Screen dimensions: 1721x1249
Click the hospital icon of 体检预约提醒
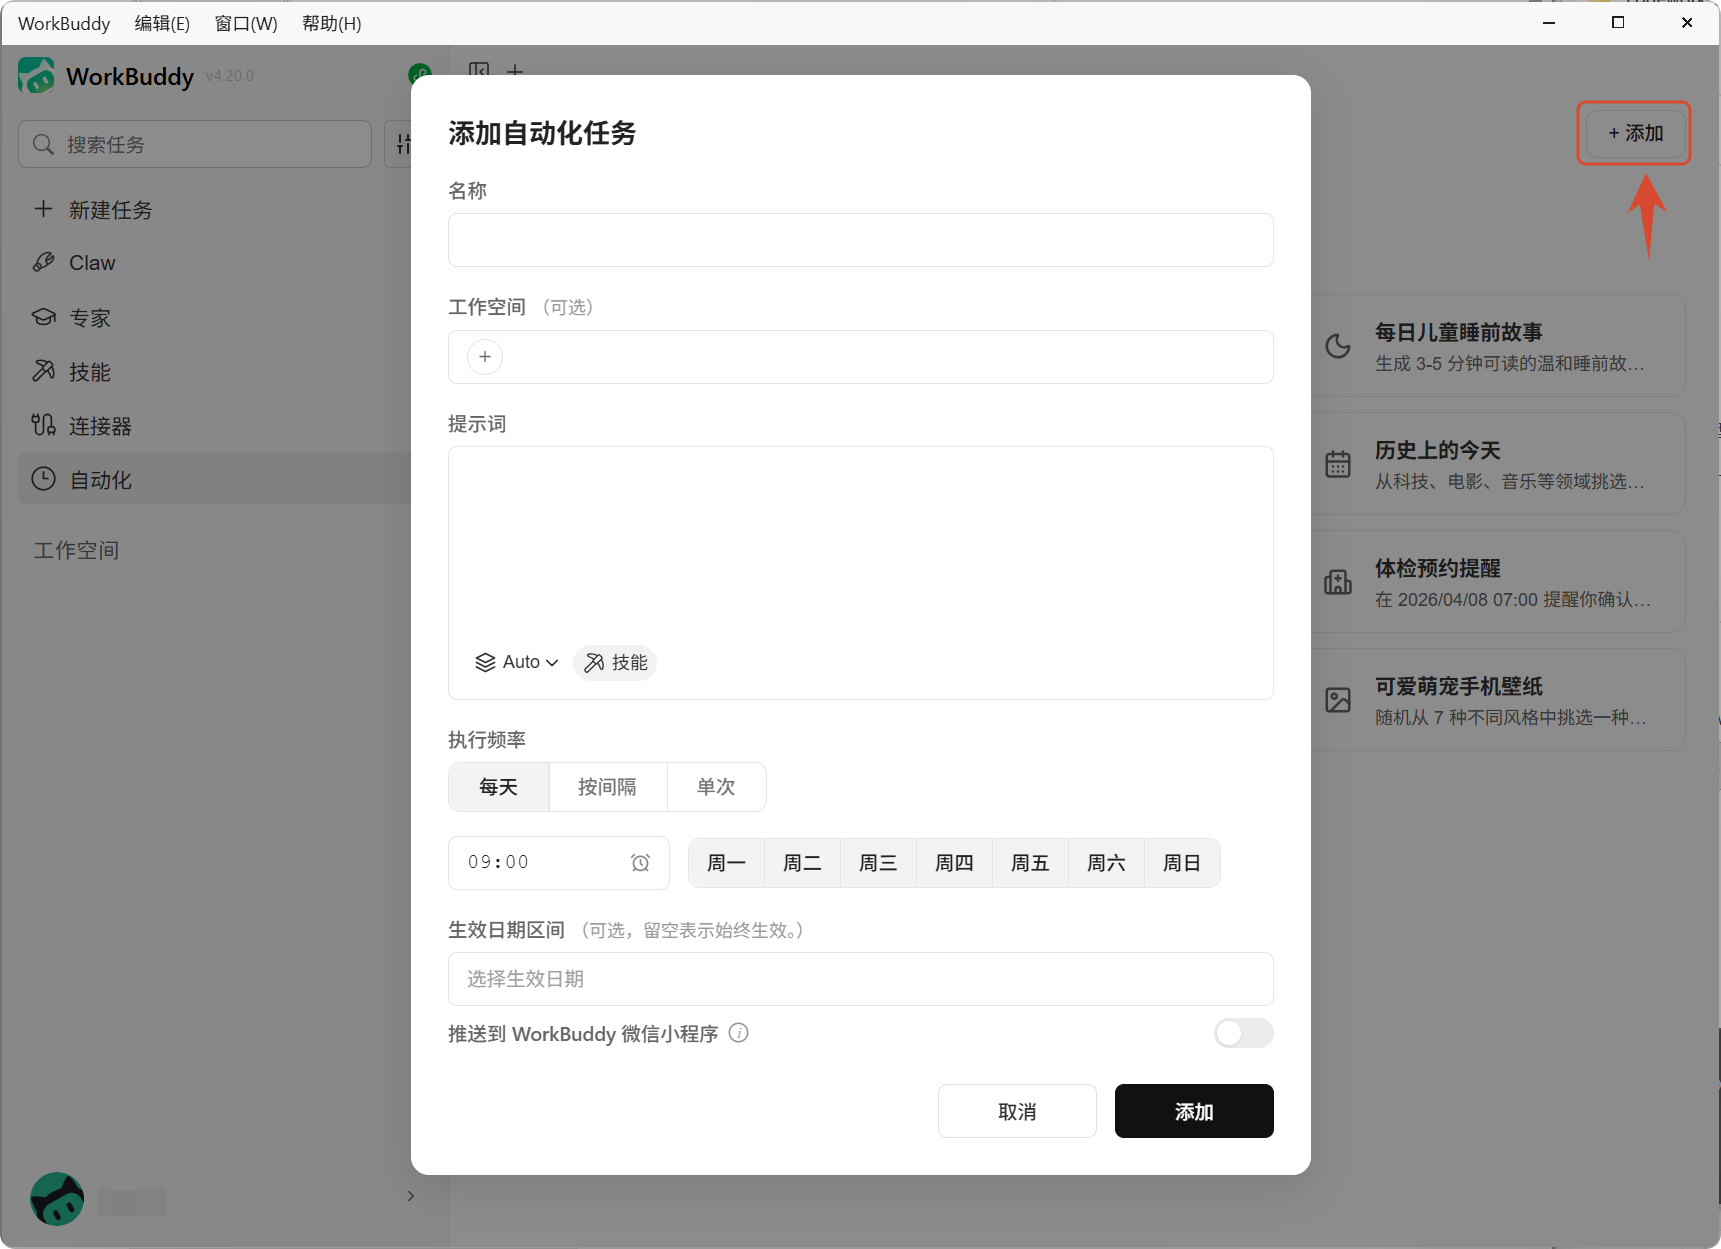[1338, 582]
